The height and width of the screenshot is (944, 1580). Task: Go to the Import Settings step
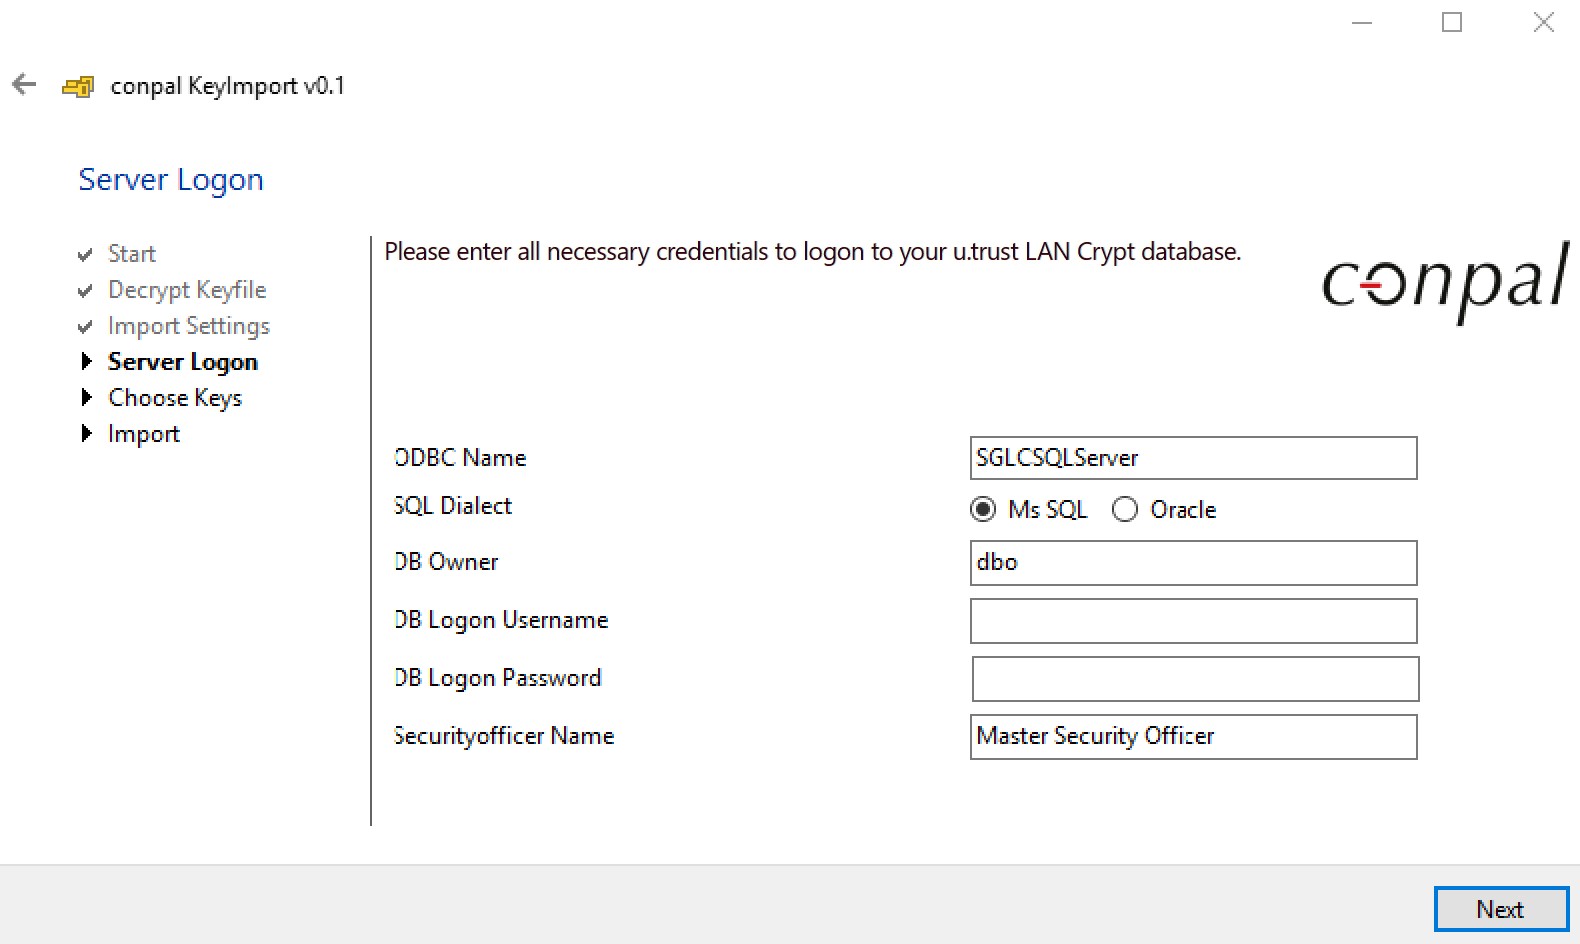pyautogui.click(x=189, y=326)
